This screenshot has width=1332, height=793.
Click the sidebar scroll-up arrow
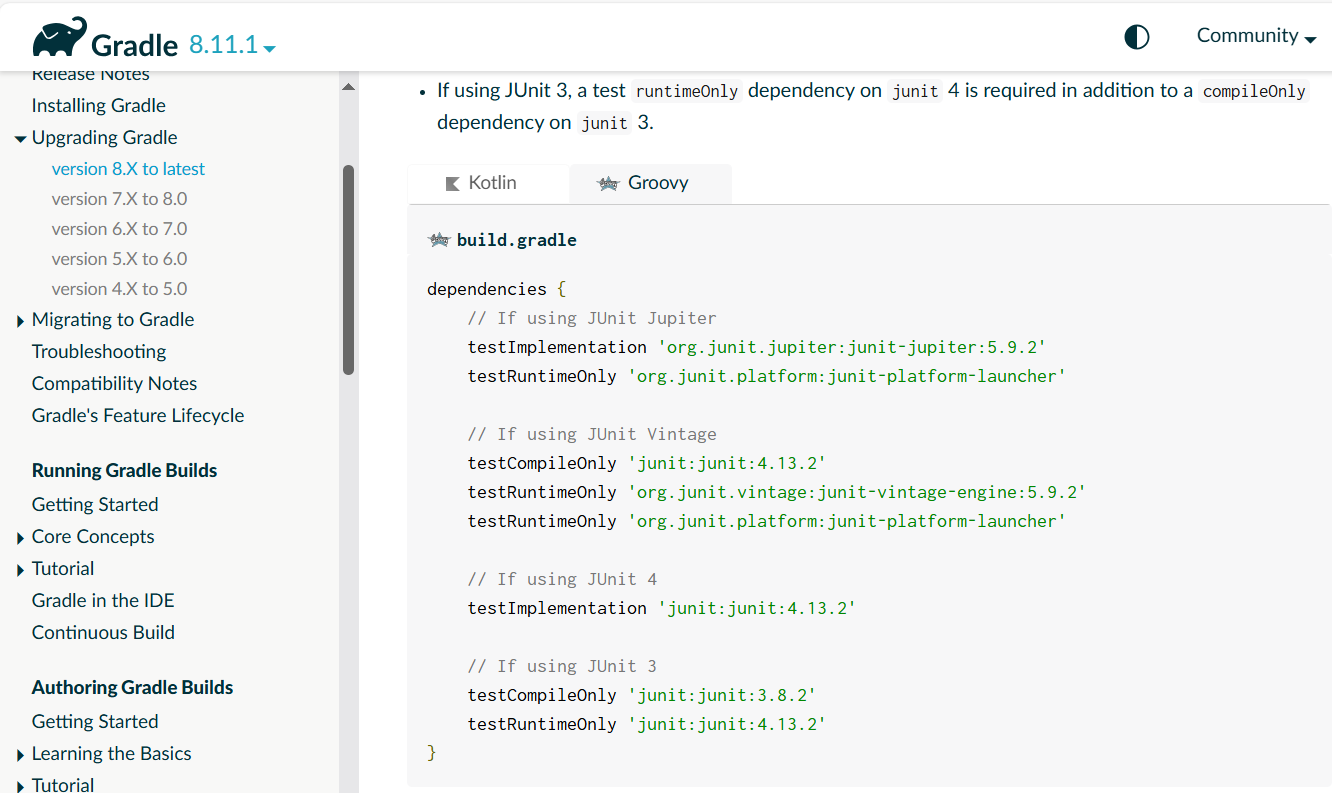pos(348,88)
